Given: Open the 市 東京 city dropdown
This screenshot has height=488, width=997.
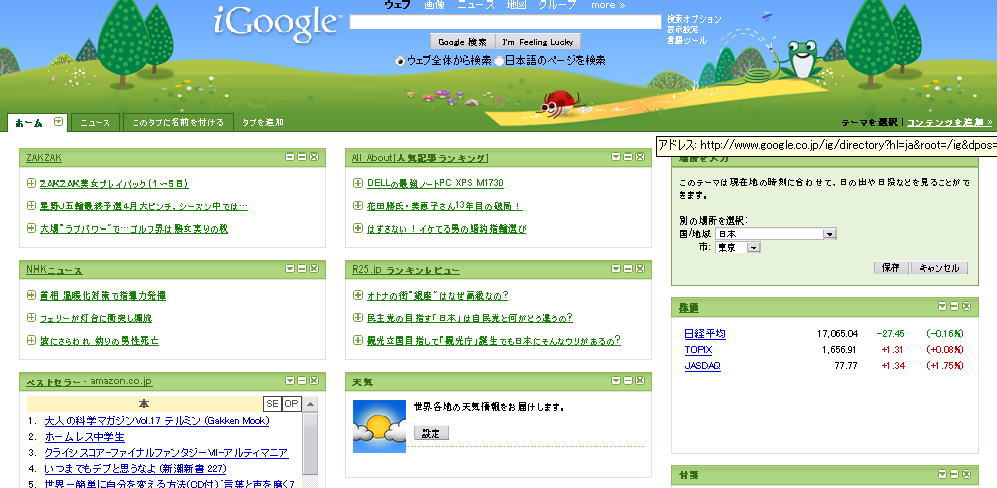Looking at the screenshot, I should pyautogui.click(x=738, y=247).
